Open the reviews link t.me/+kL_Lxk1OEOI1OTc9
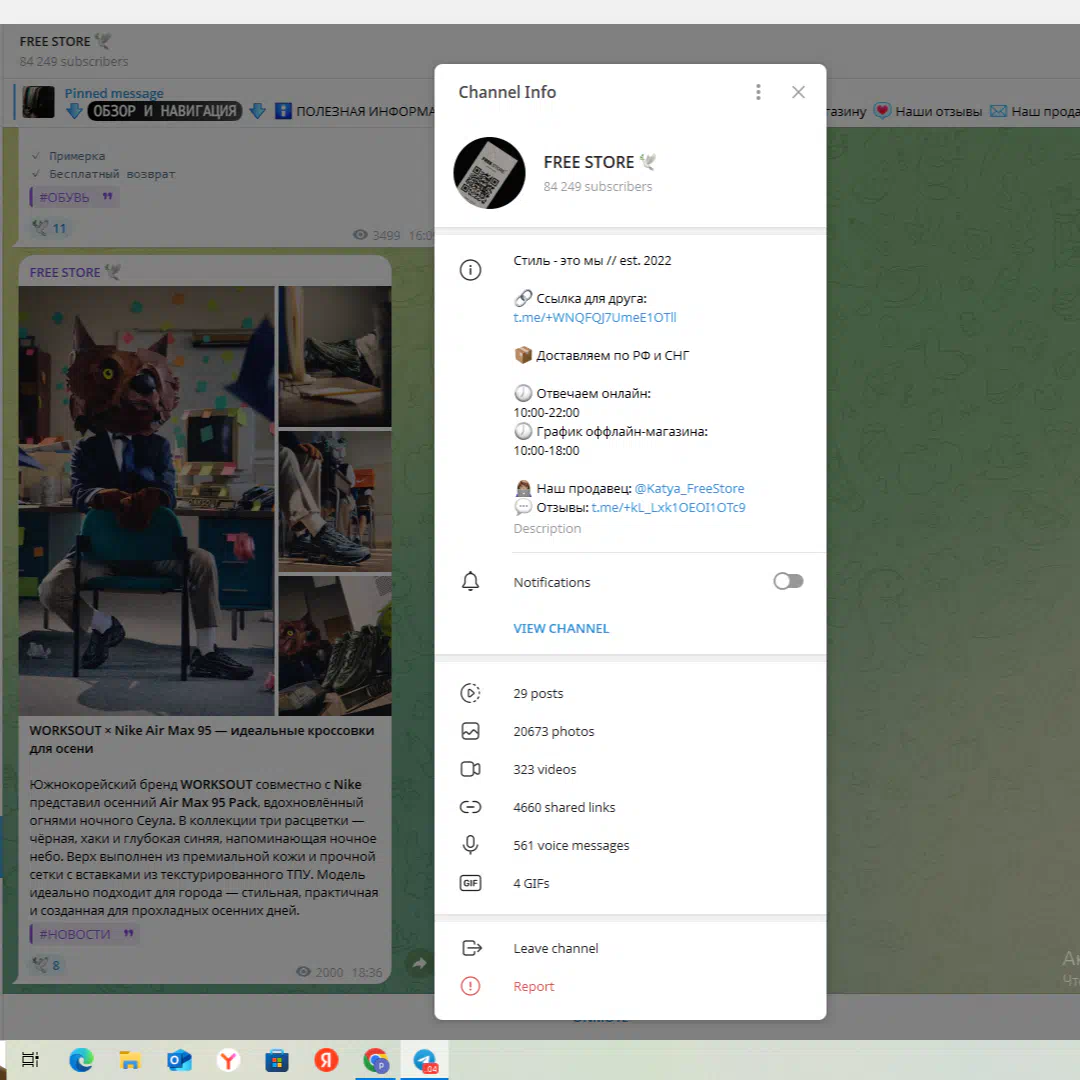Image resolution: width=1080 pixels, height=1080 pixels. pyautogui.click(x=668, y=508)
